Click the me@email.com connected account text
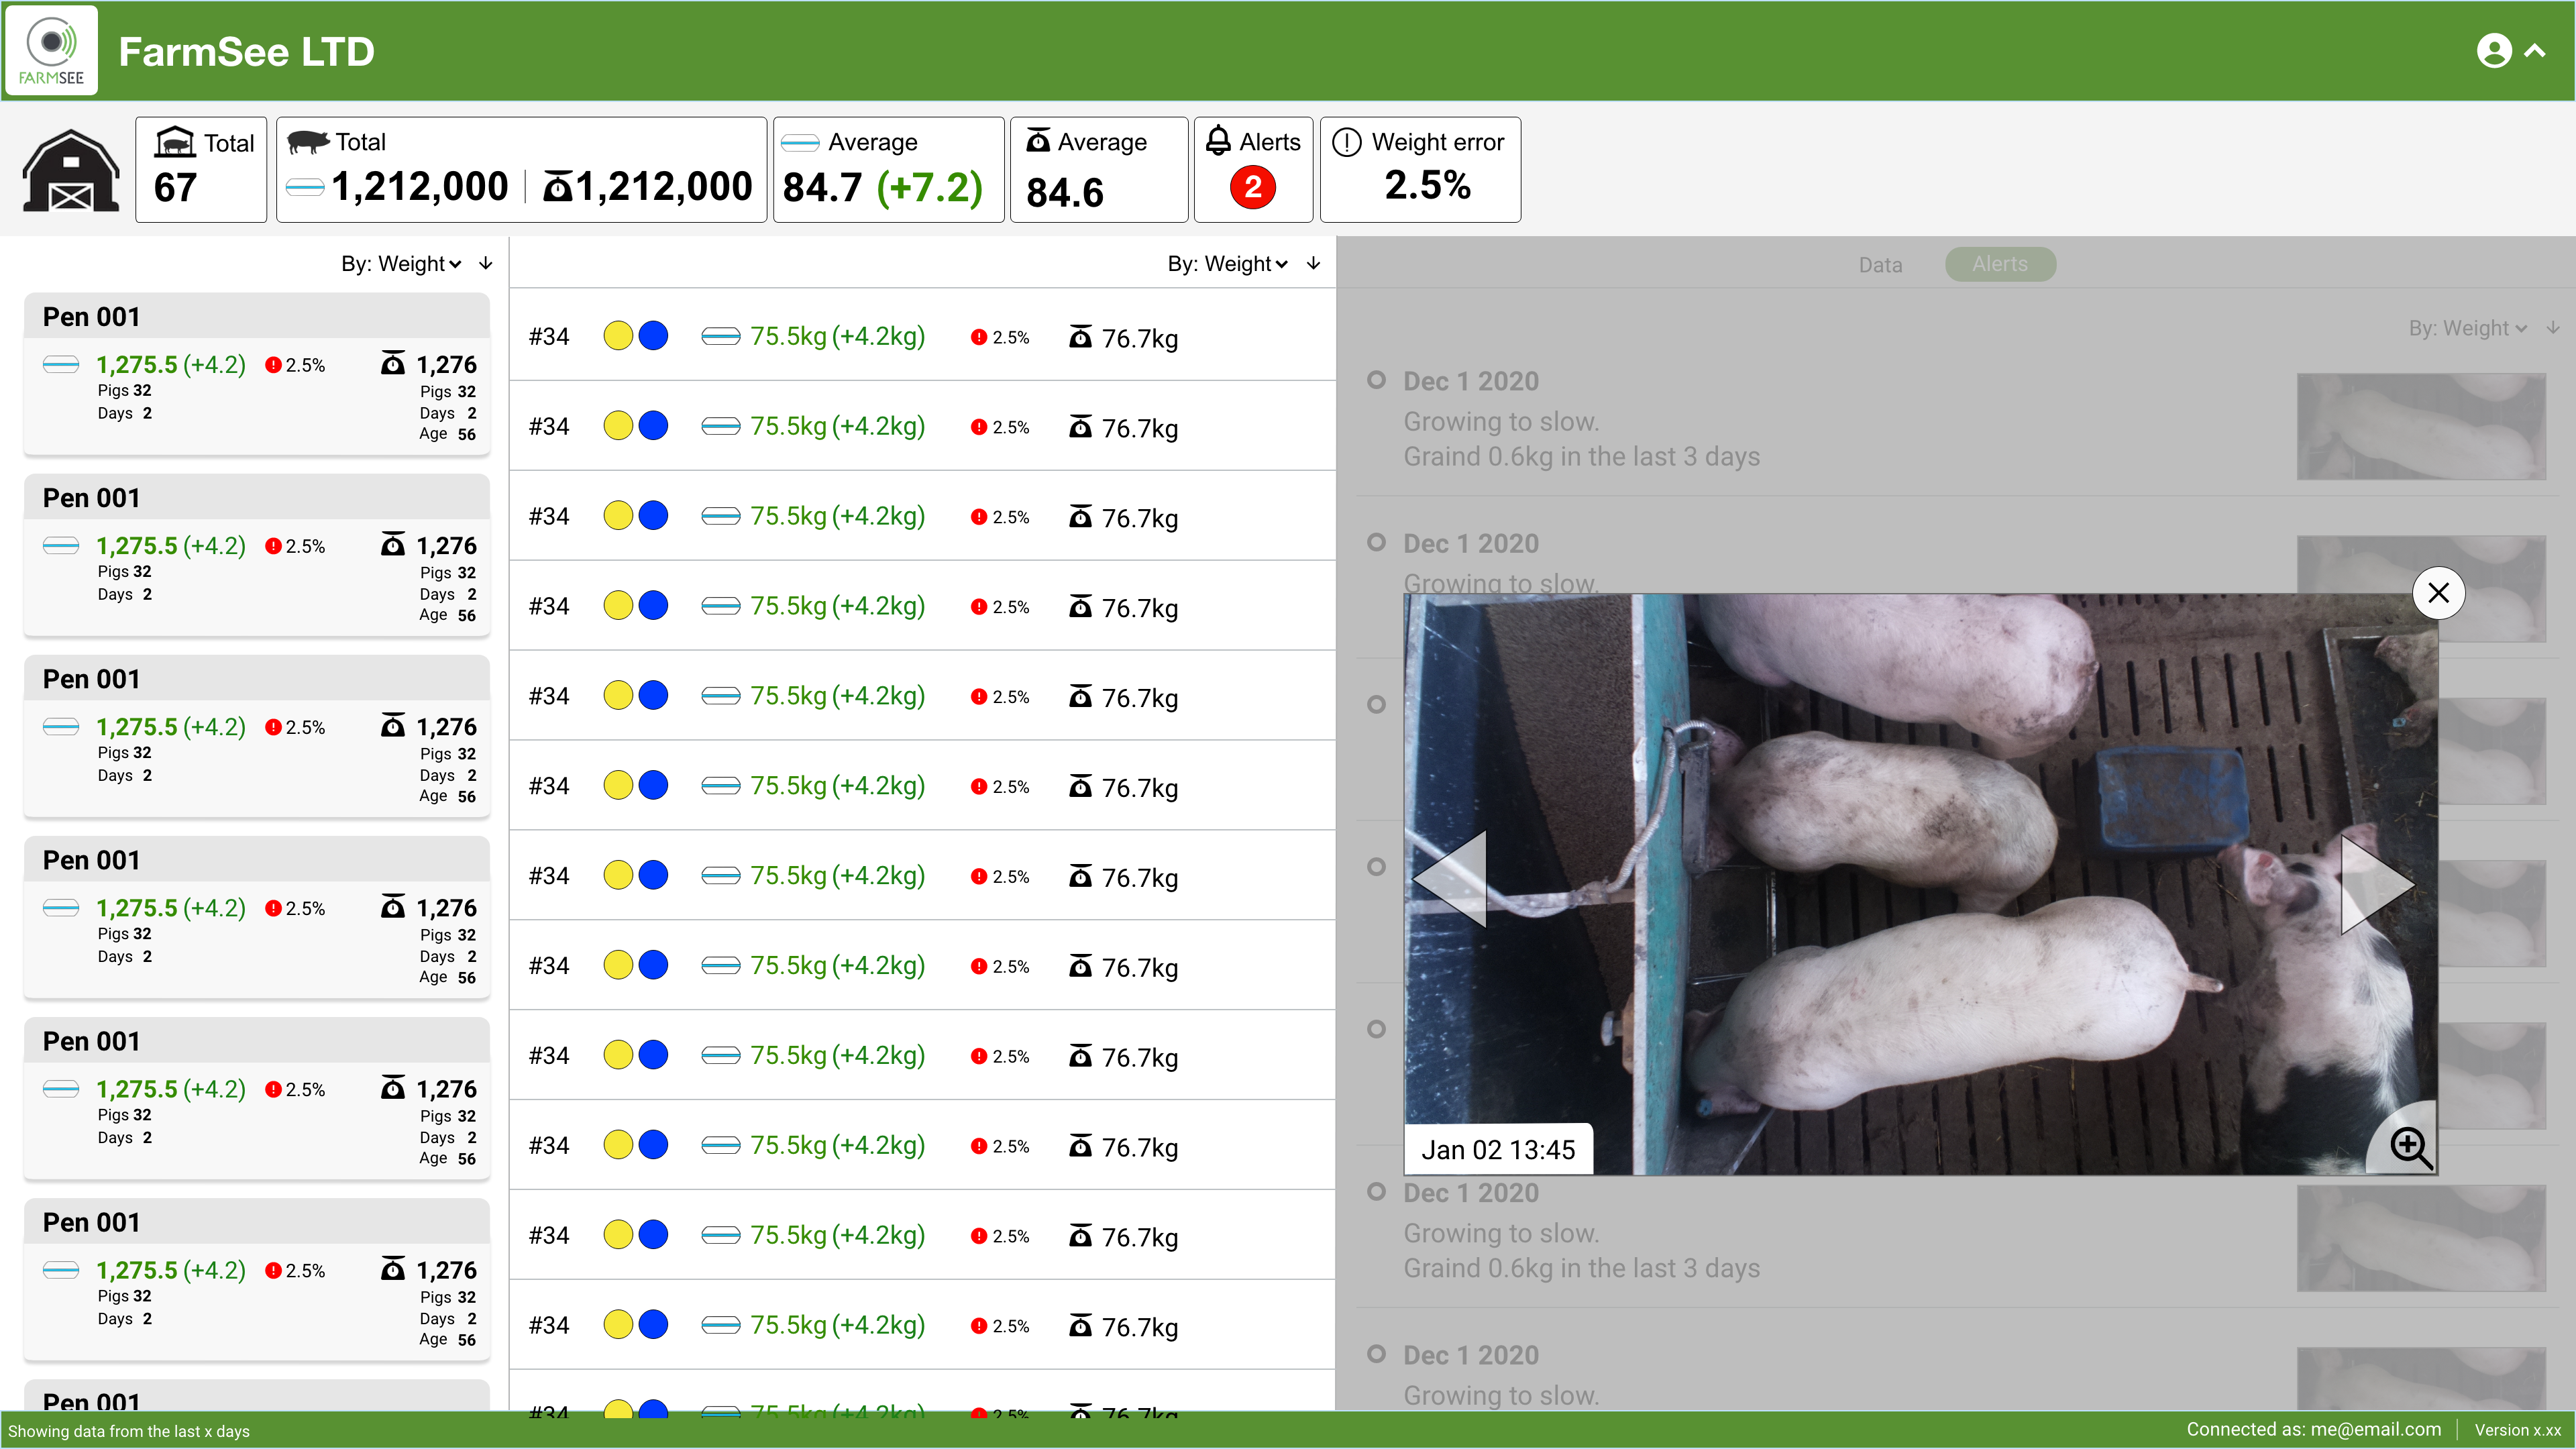 pyautogui.click(x=2375, y=1430)
